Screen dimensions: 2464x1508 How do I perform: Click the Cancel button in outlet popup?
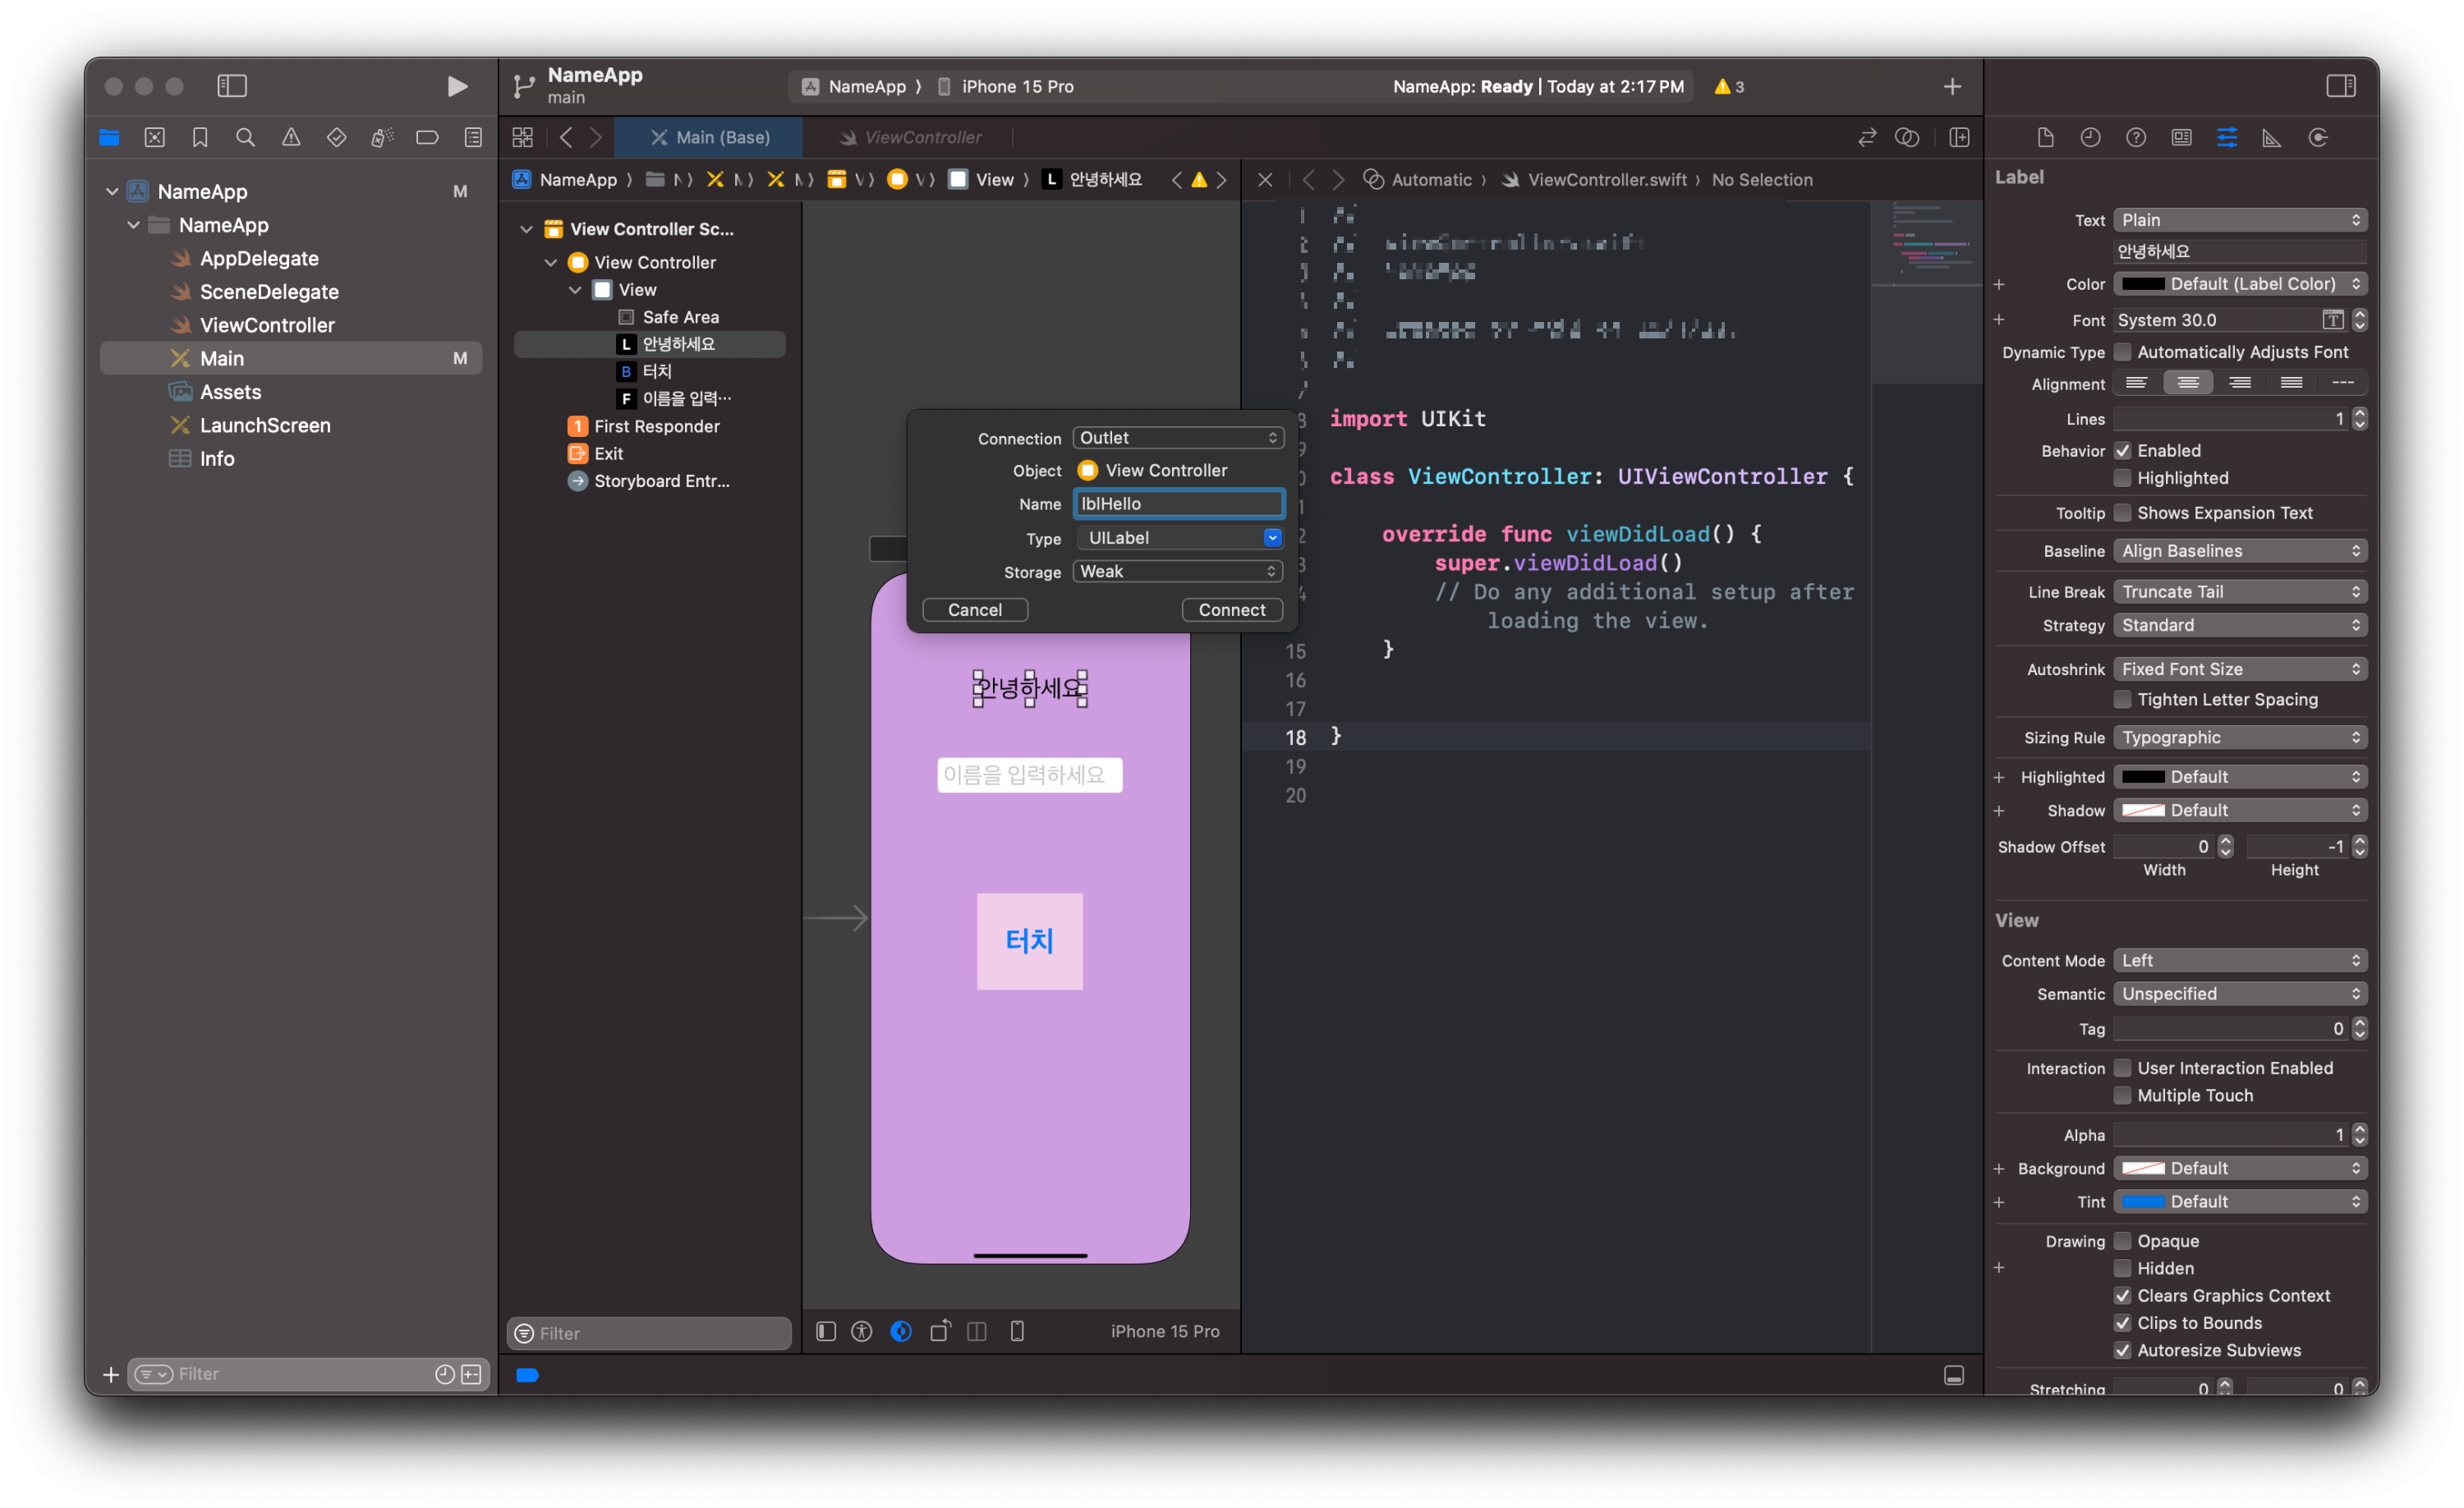click(974, 610)
